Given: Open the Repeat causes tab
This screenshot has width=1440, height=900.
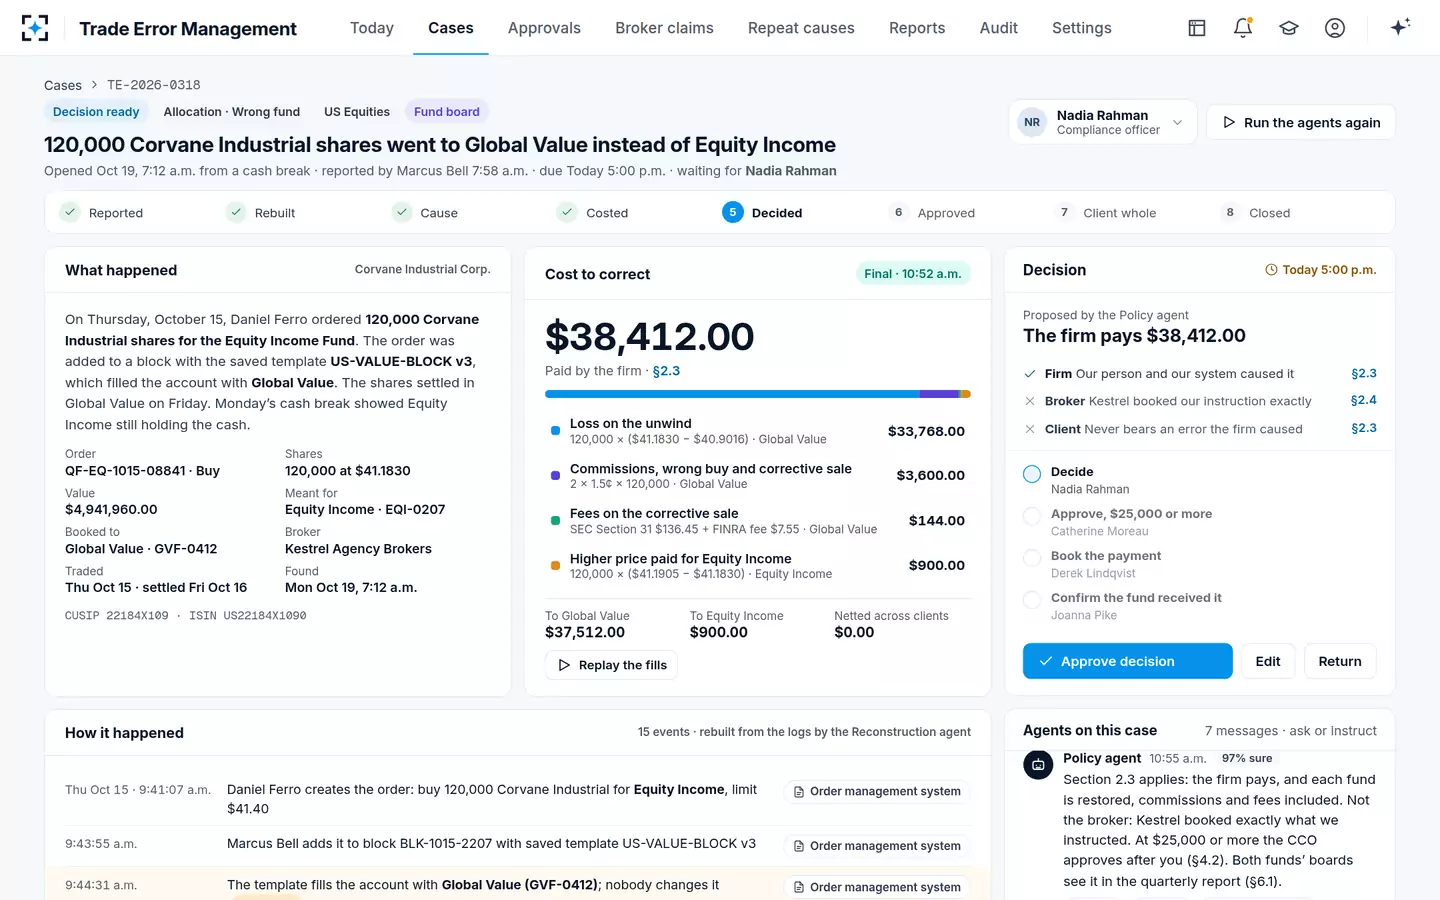Looking at the screenshot, I should tap(801, 28).
